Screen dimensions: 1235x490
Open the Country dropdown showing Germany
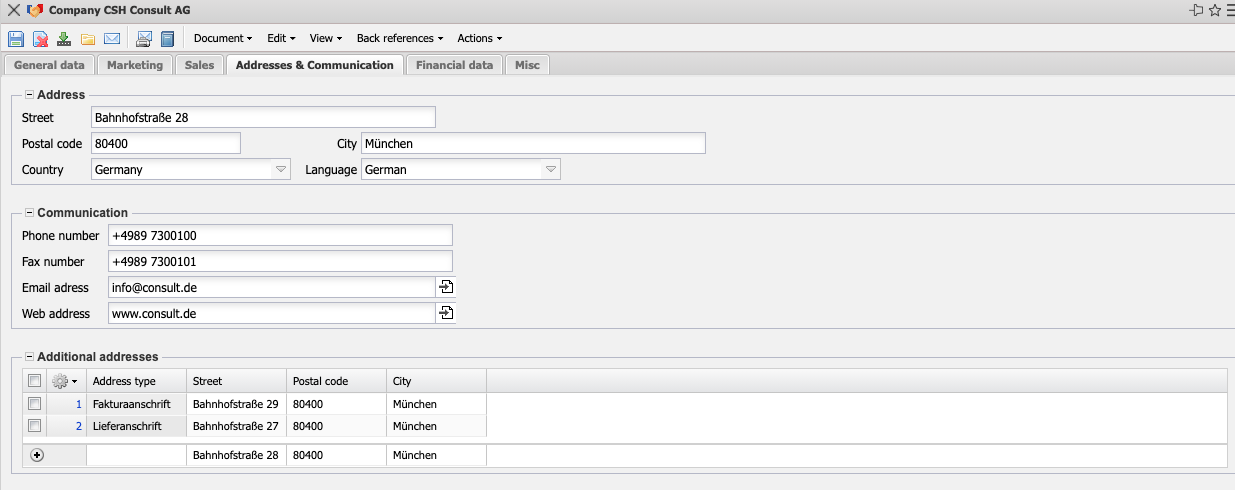pos(281,170)
